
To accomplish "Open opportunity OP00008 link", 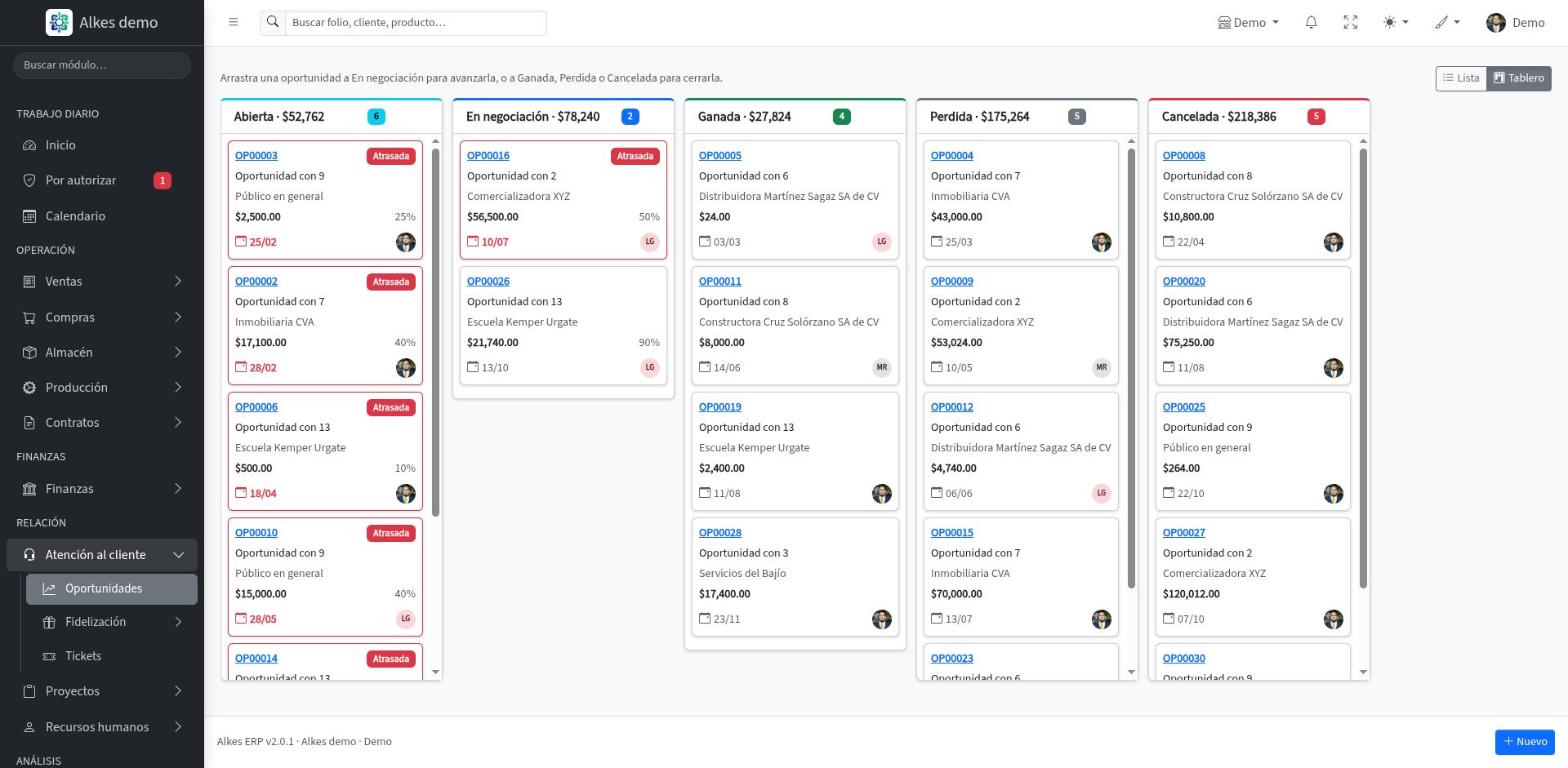I will tap(1184, 155).
